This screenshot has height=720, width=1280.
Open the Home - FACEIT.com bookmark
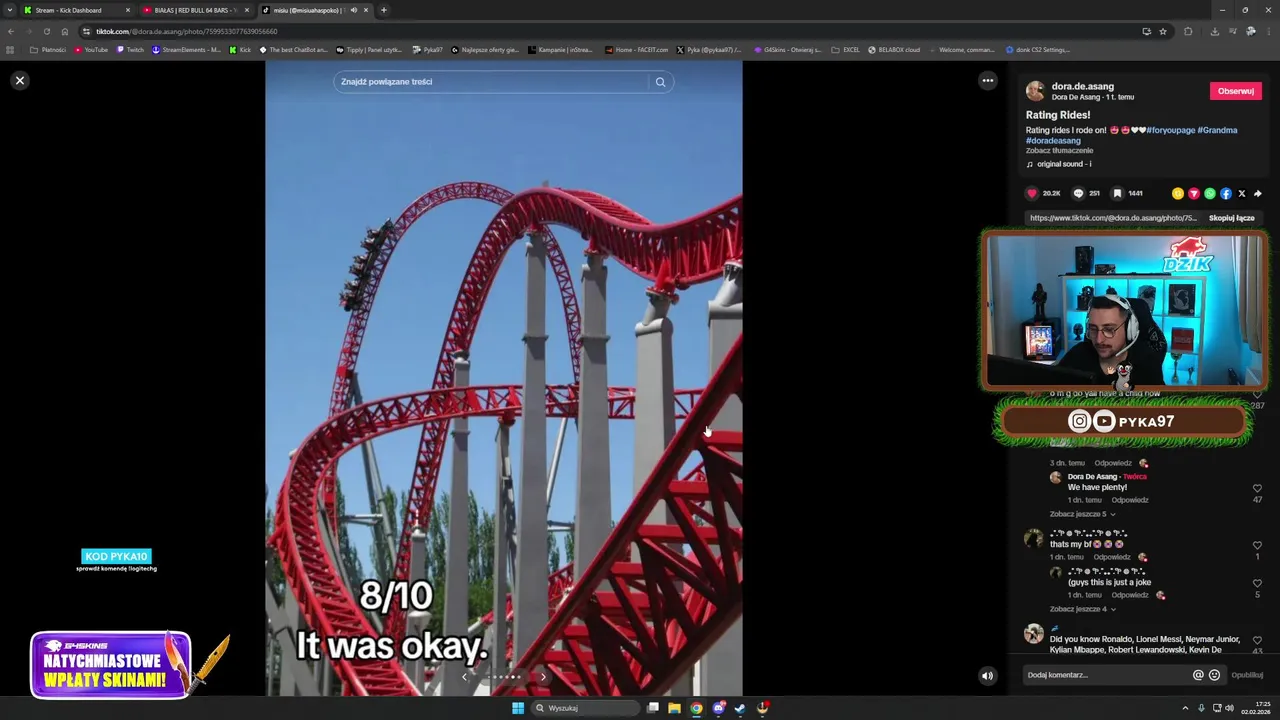[x=636, y=49]
